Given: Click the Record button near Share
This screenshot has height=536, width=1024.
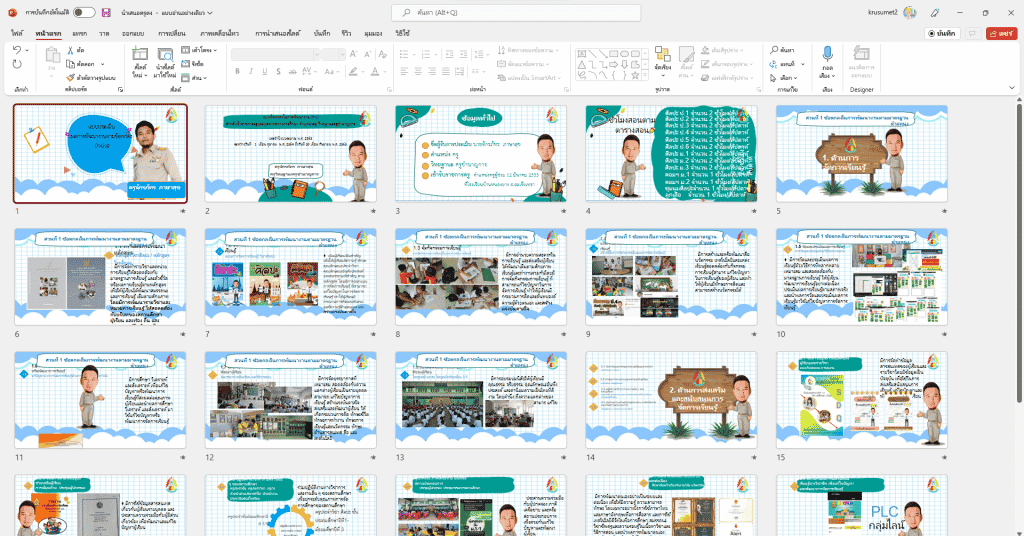Looking at the screenshot, I should point(942,33).
